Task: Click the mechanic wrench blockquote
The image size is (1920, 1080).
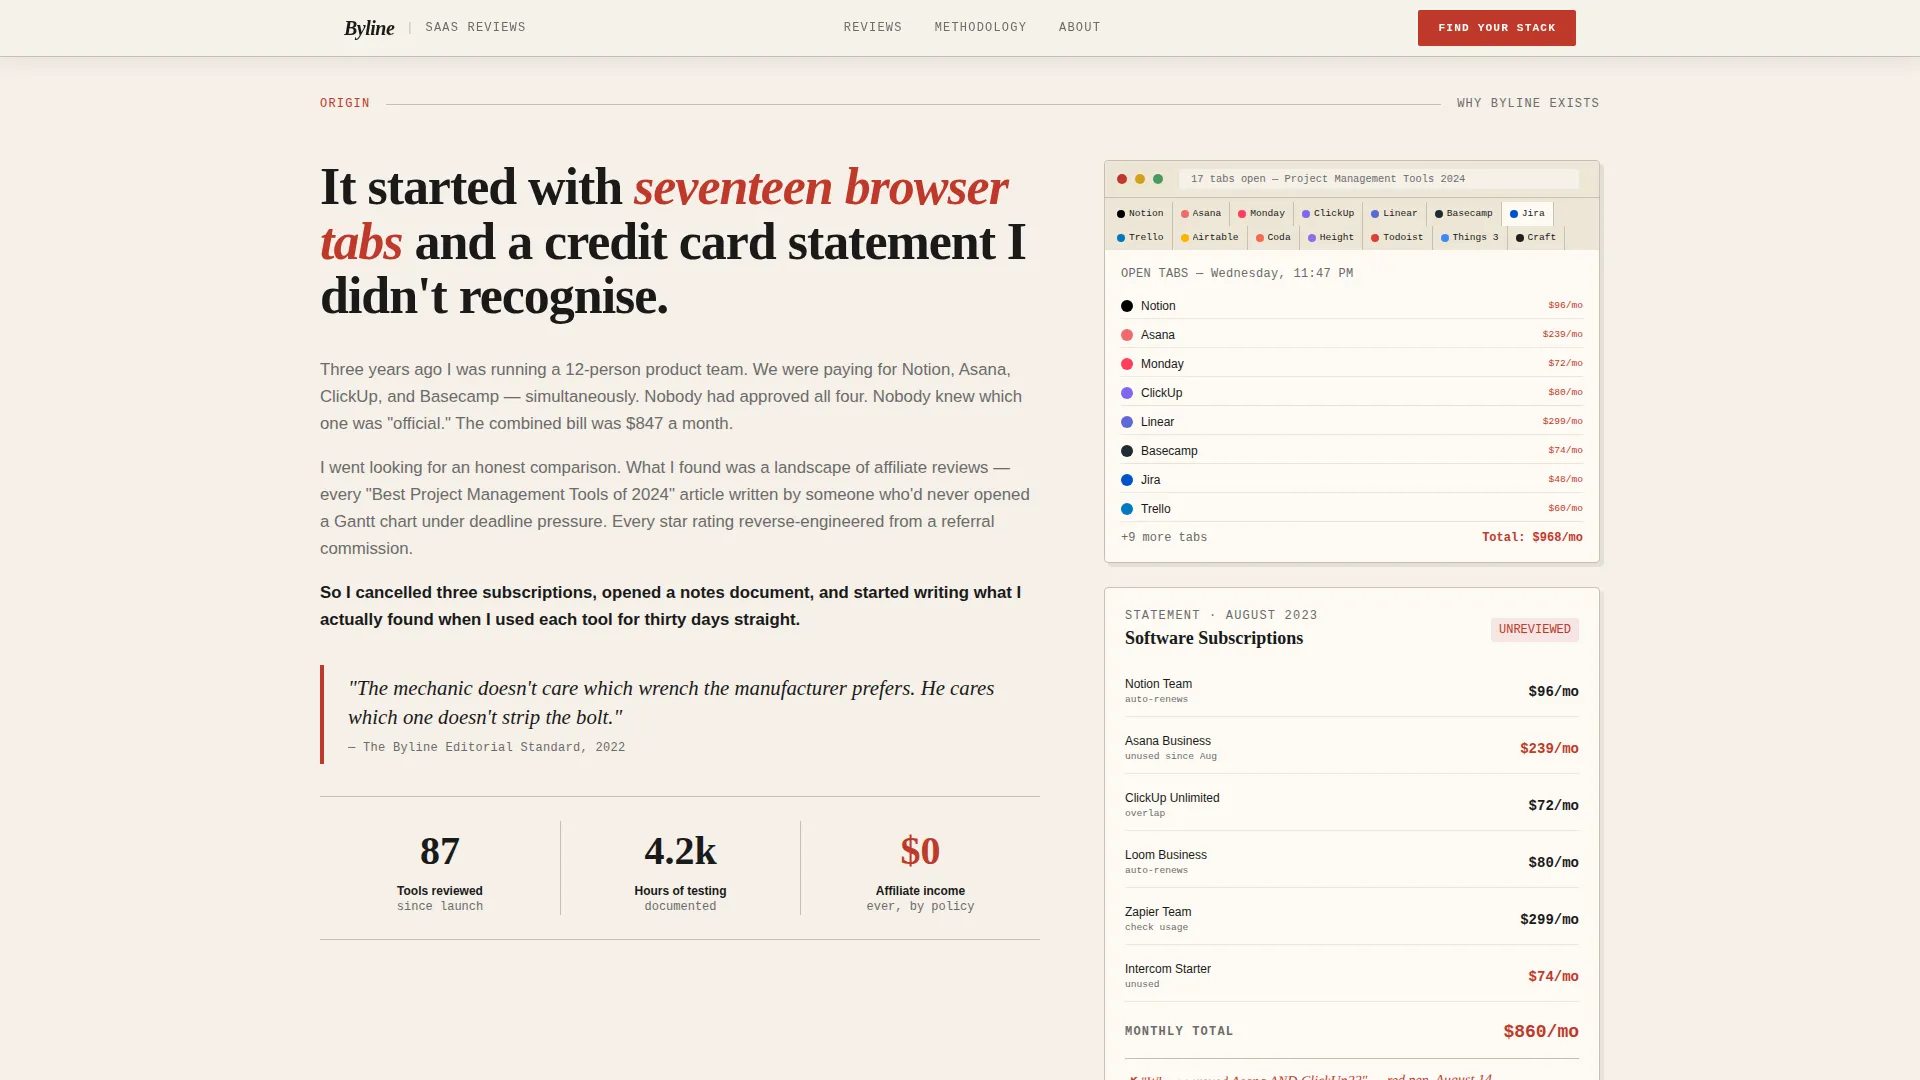Action: (x=680, y=714)
